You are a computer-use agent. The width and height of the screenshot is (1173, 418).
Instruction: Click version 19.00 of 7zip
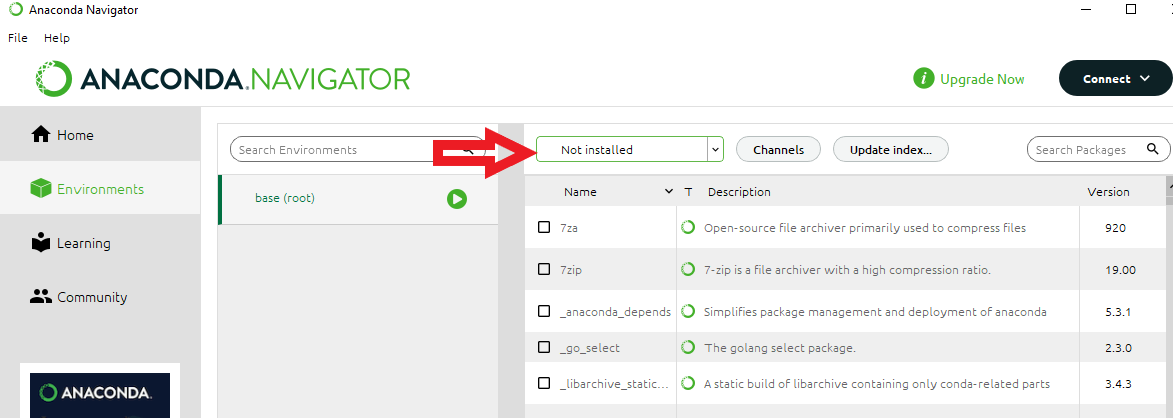[x=1120, y=270]
